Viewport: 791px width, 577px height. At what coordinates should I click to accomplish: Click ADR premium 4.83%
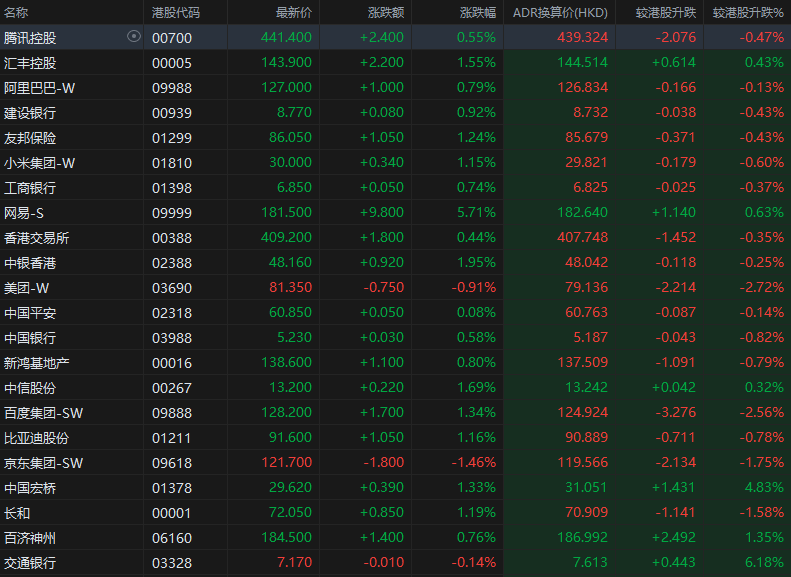[764, 487]
